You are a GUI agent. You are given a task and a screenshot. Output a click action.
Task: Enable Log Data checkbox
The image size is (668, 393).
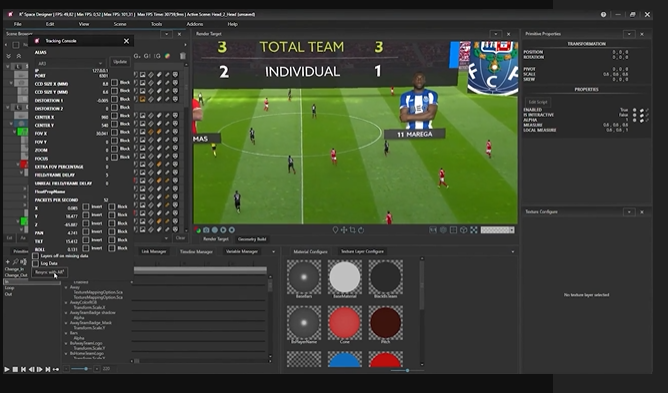(x=35, y=263)
